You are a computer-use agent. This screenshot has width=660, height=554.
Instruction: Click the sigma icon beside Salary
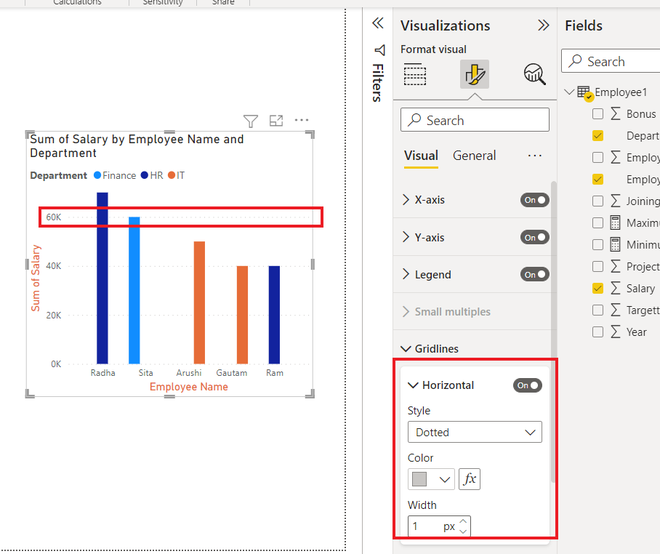(615, 288)
